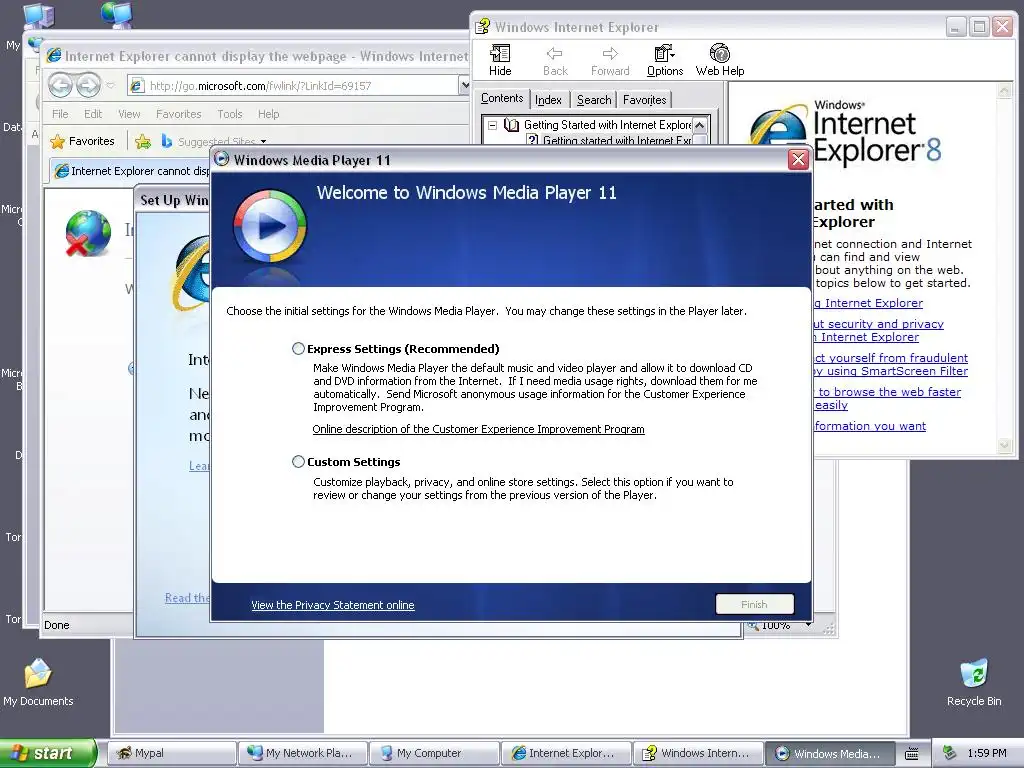Screen dimensions: 1024x768
Task: Open the Customer Experience Improvement Program description link
Action: pyautogui.click(x=478, y=429)
